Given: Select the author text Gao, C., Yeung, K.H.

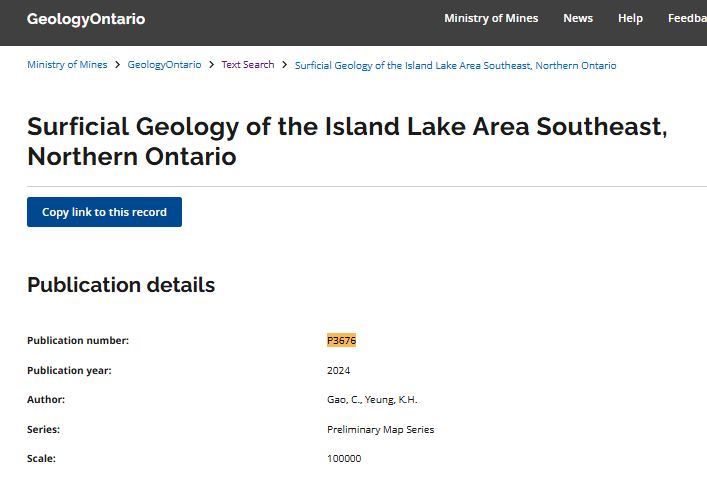Looking at the screenshot, I should pyautogui.click(x=372, y=400).
